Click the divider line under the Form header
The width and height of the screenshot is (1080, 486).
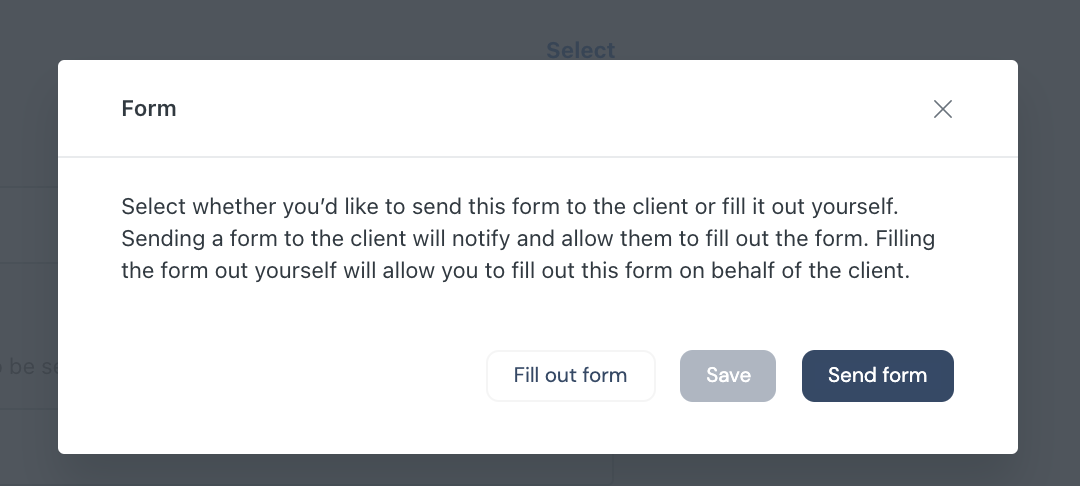pyautogui.click(x=538, y=157)
